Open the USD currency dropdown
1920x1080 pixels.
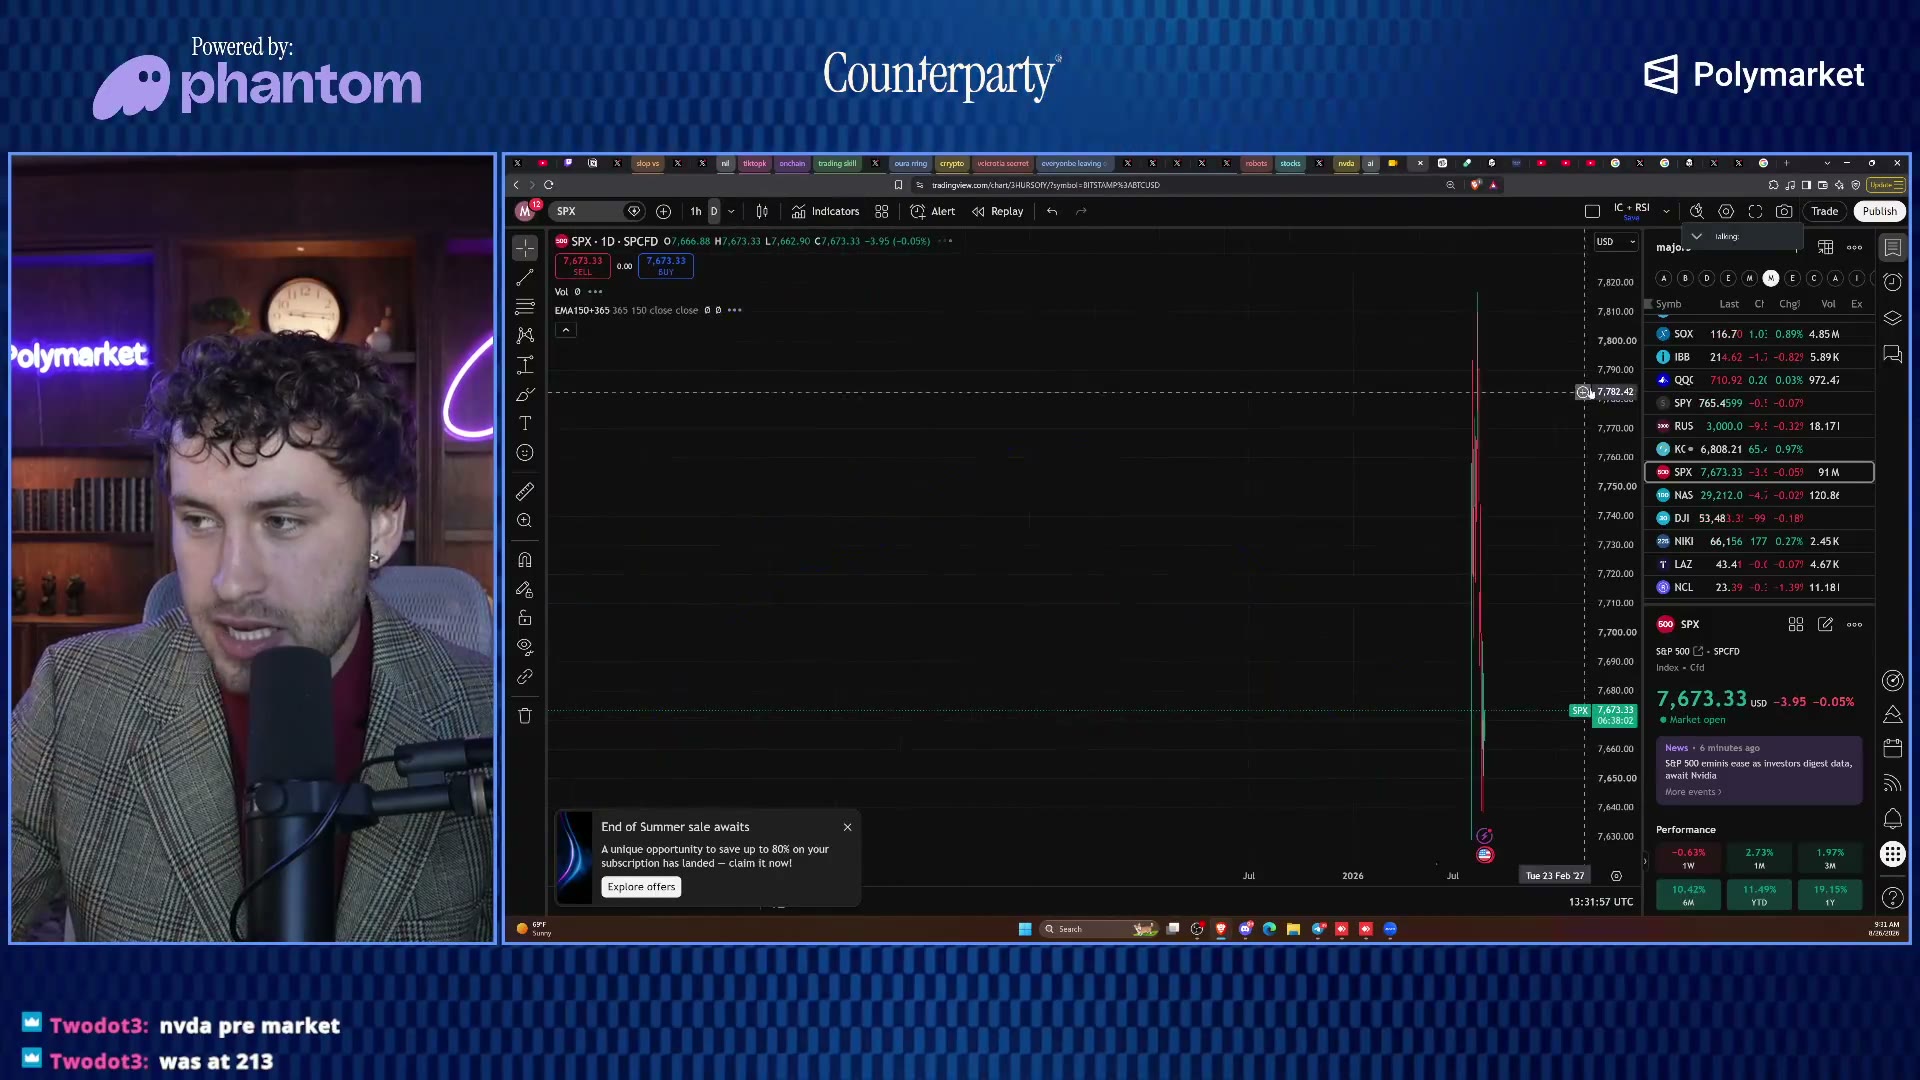tap(1615, 242)
